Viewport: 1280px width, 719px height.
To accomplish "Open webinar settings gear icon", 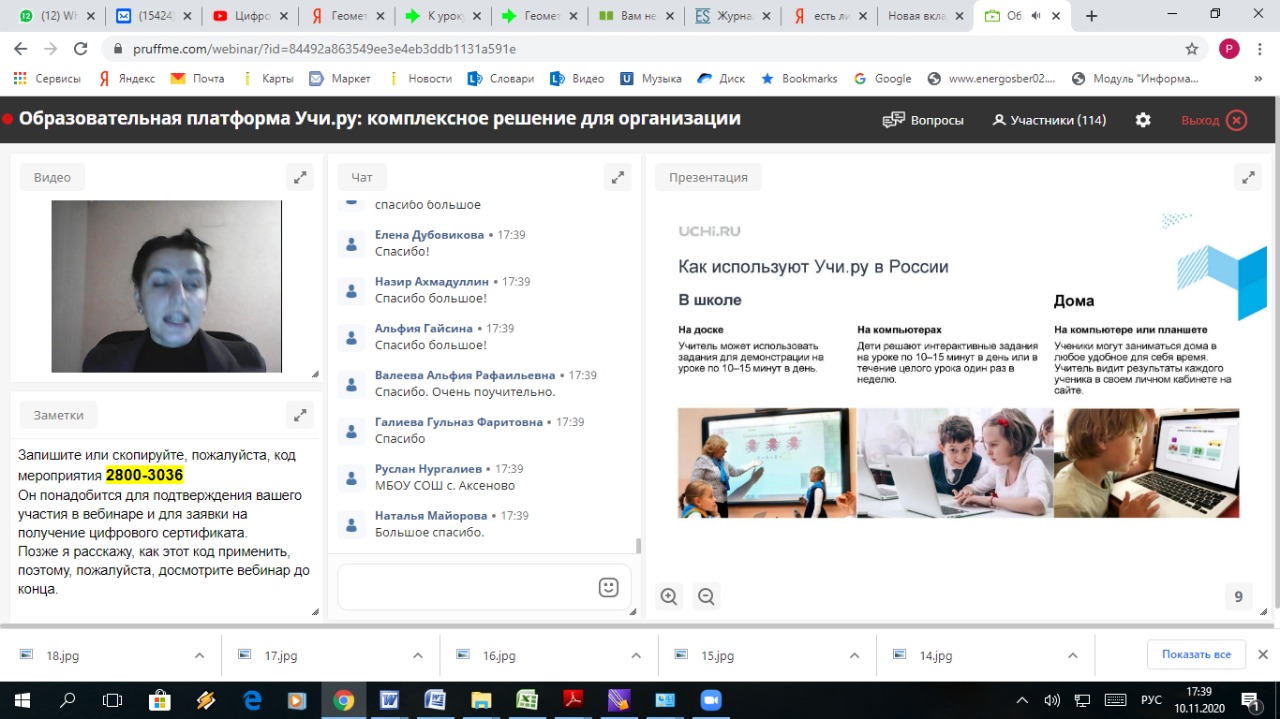I will click(1143, 120).
